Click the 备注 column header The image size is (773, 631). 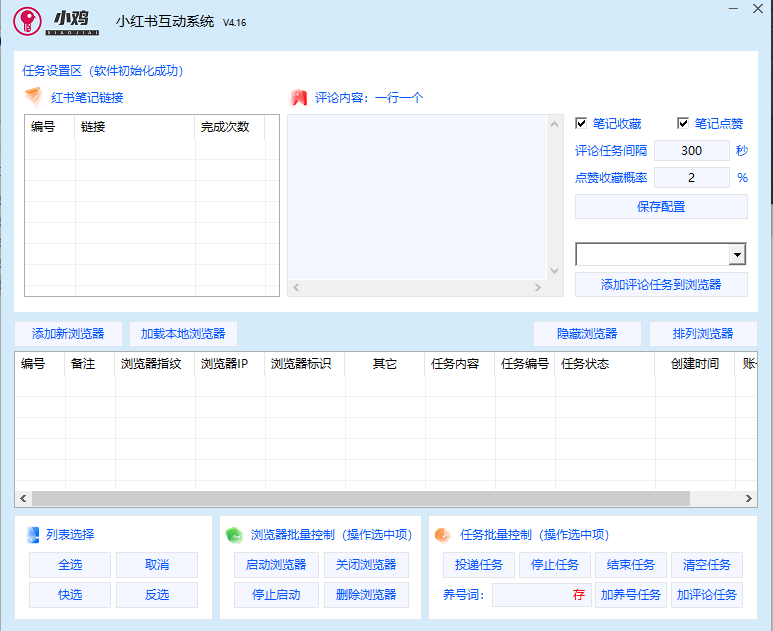click(90, 364)
